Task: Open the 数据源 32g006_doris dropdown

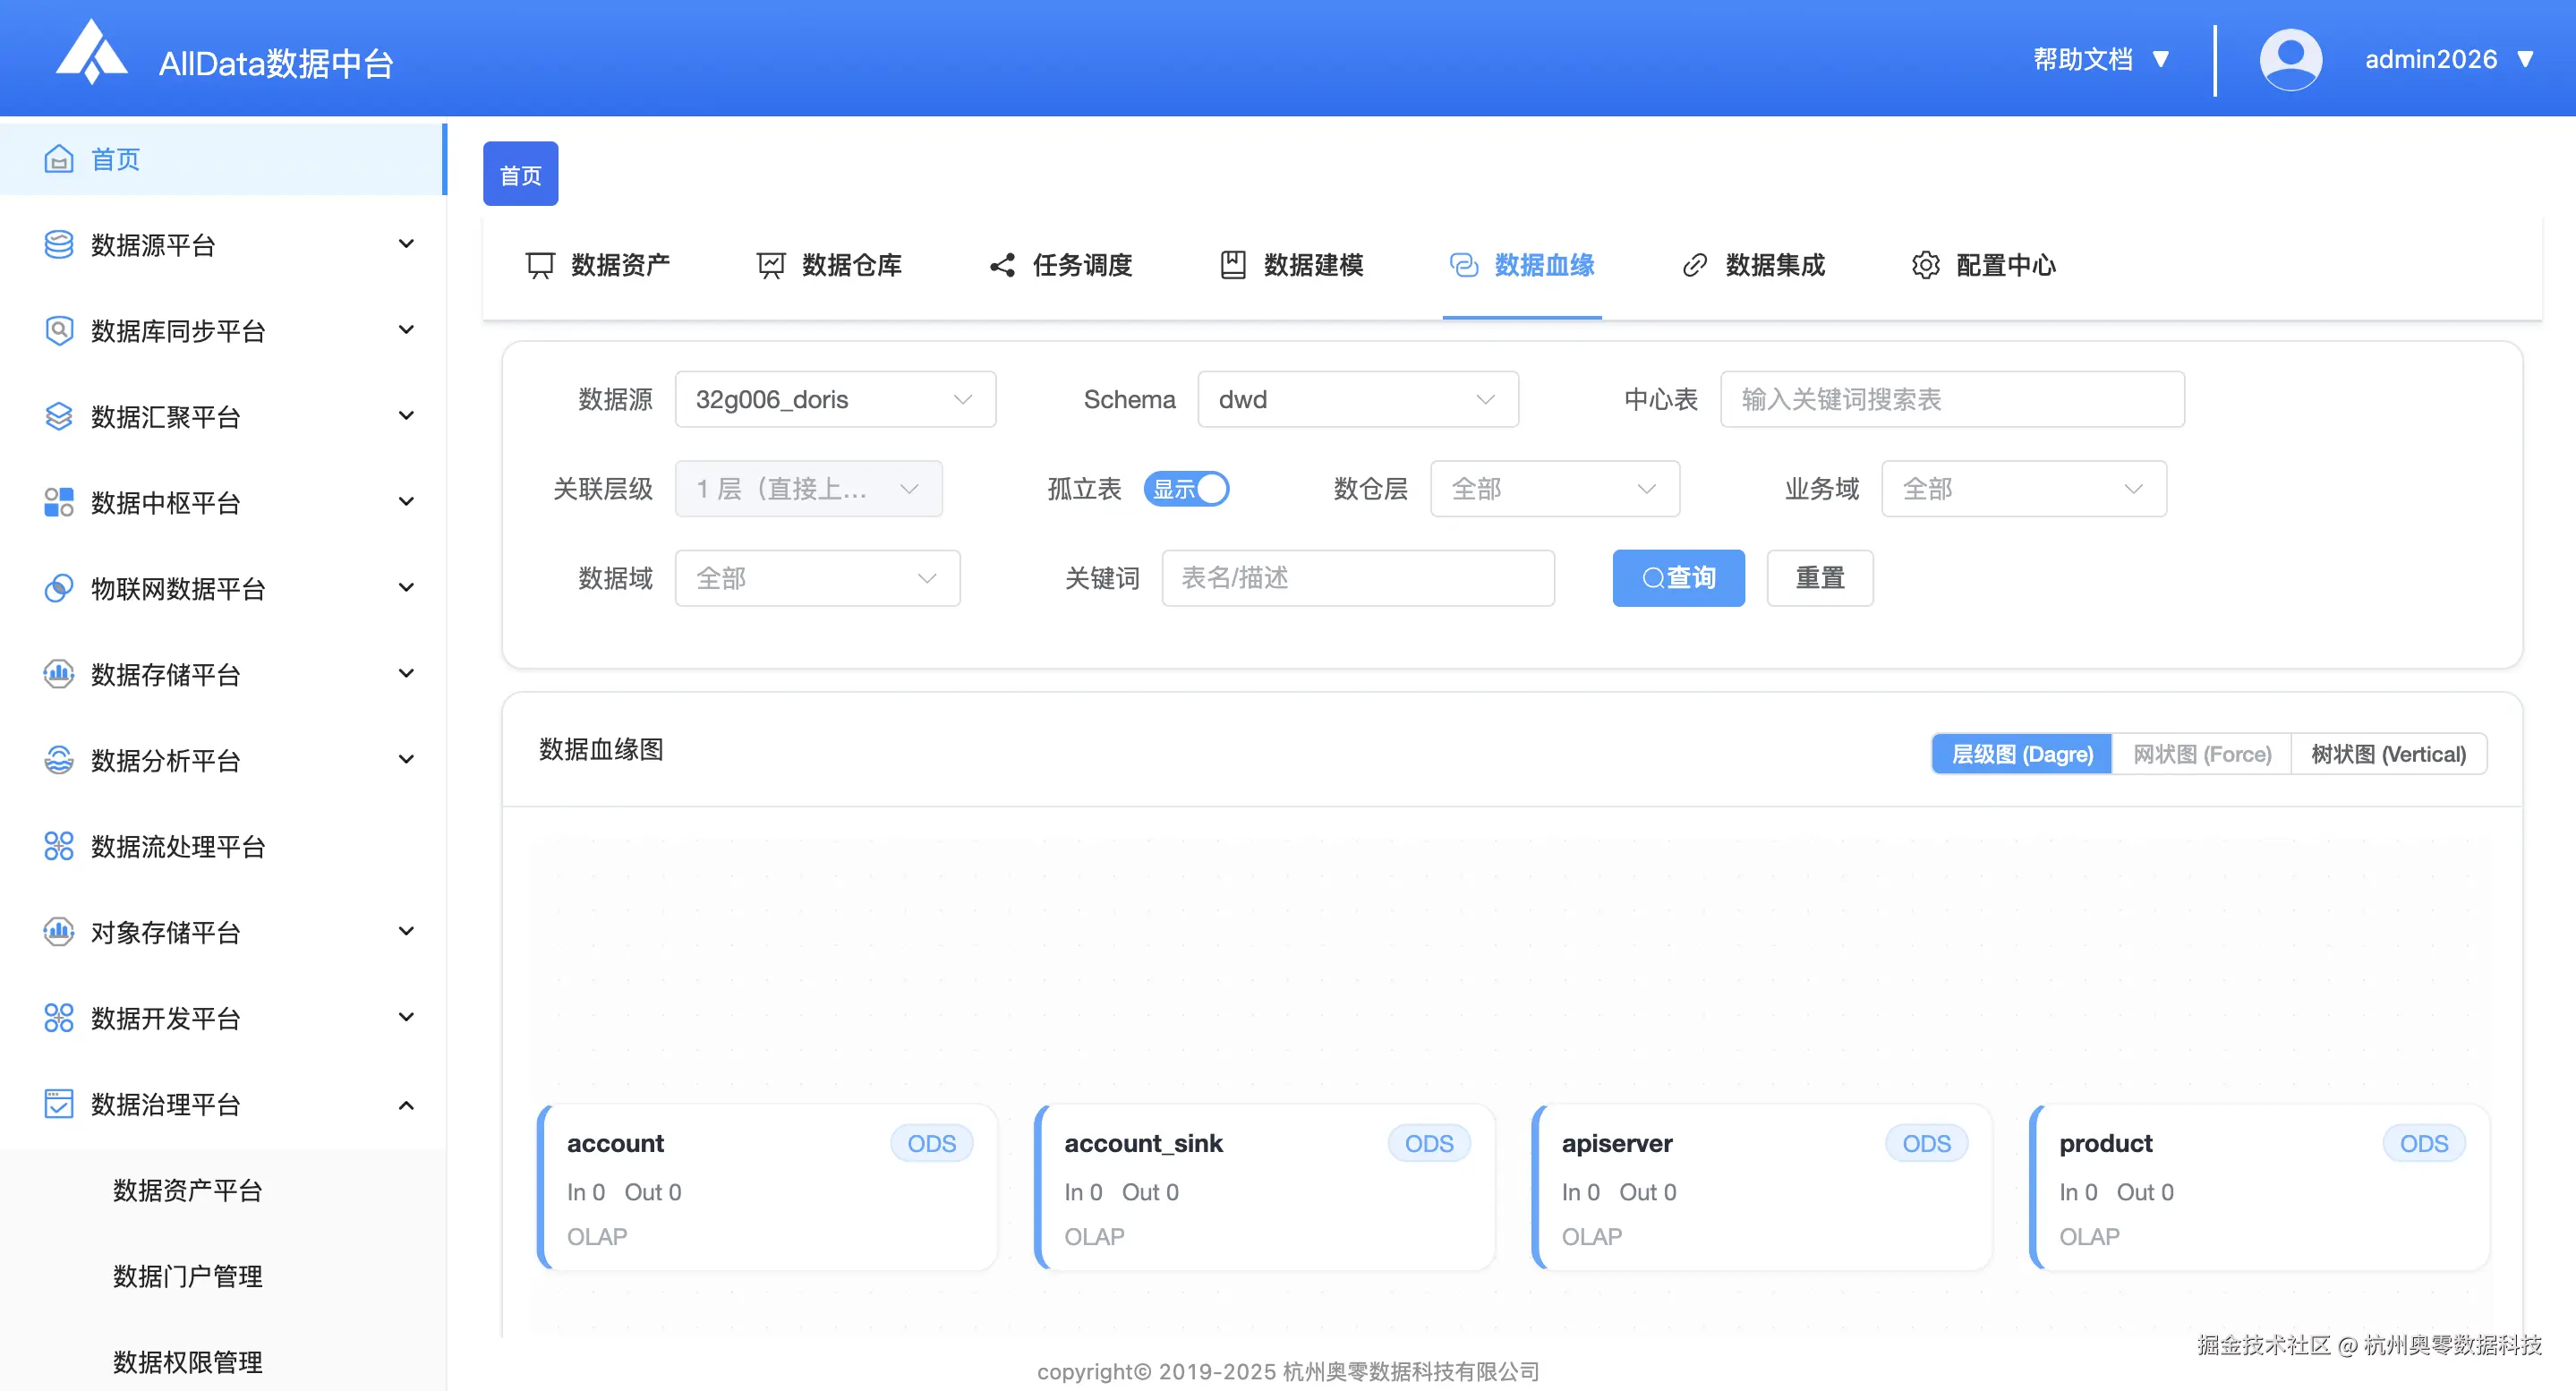Action: pos(835,399)
